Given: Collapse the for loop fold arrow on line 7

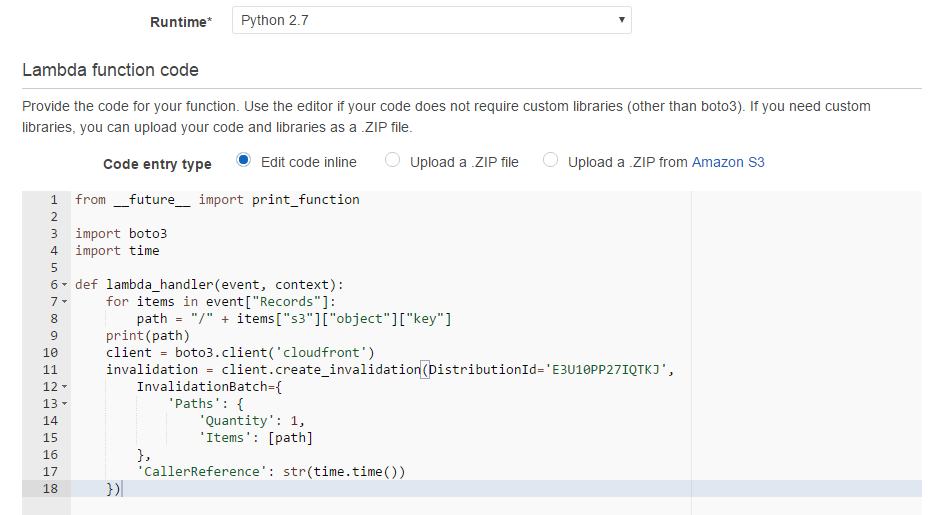Looking at the screenshot, I should 64,302.
